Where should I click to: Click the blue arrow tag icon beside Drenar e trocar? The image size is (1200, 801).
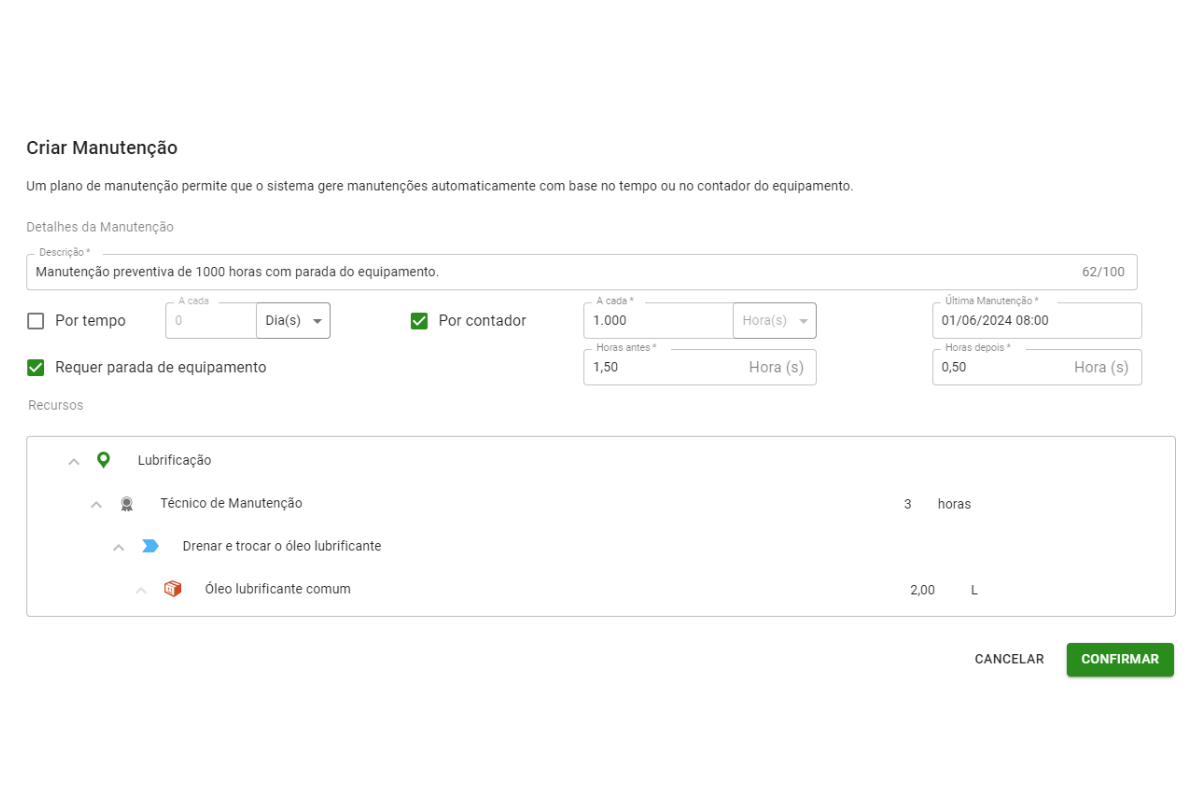(150, 546)
